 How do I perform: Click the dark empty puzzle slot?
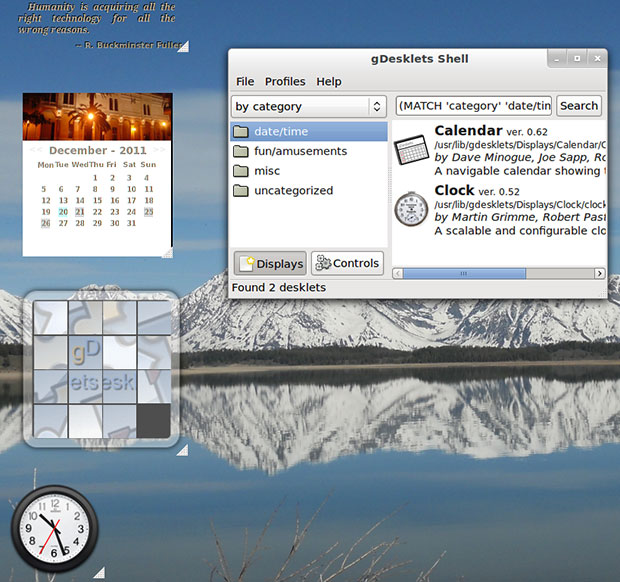tap(153, 421)
